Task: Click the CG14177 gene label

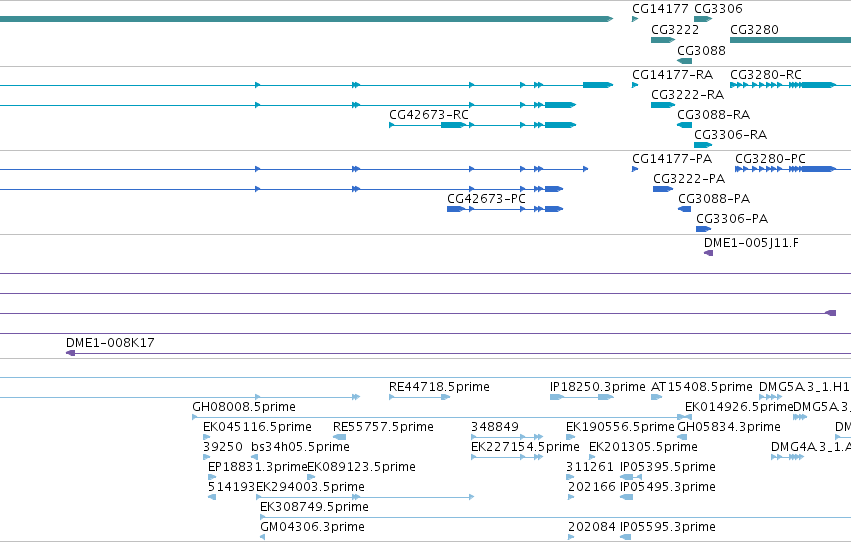Action: point(660,9)
